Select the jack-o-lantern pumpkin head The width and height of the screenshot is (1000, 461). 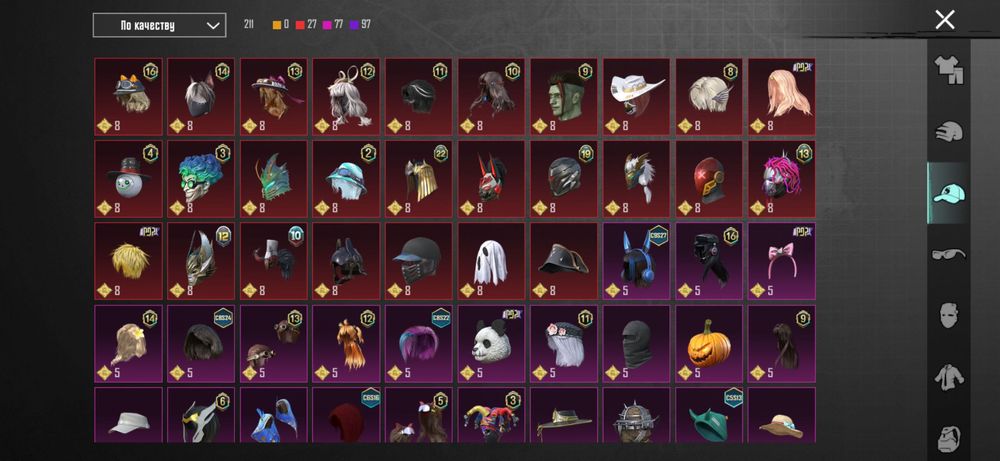click(x=709, y=344)
